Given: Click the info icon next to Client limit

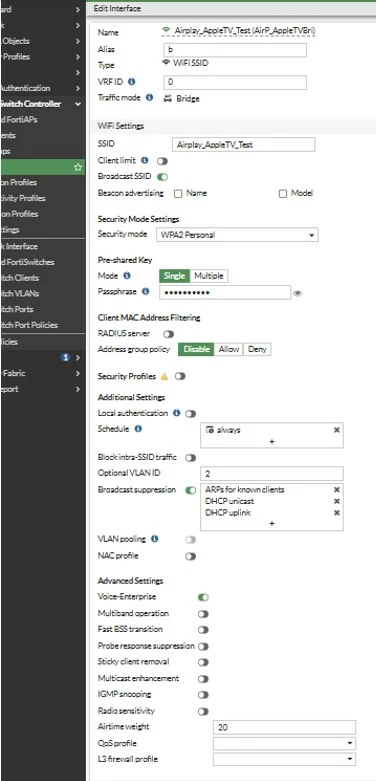Looking at the screenshot, I should point(145,160).
